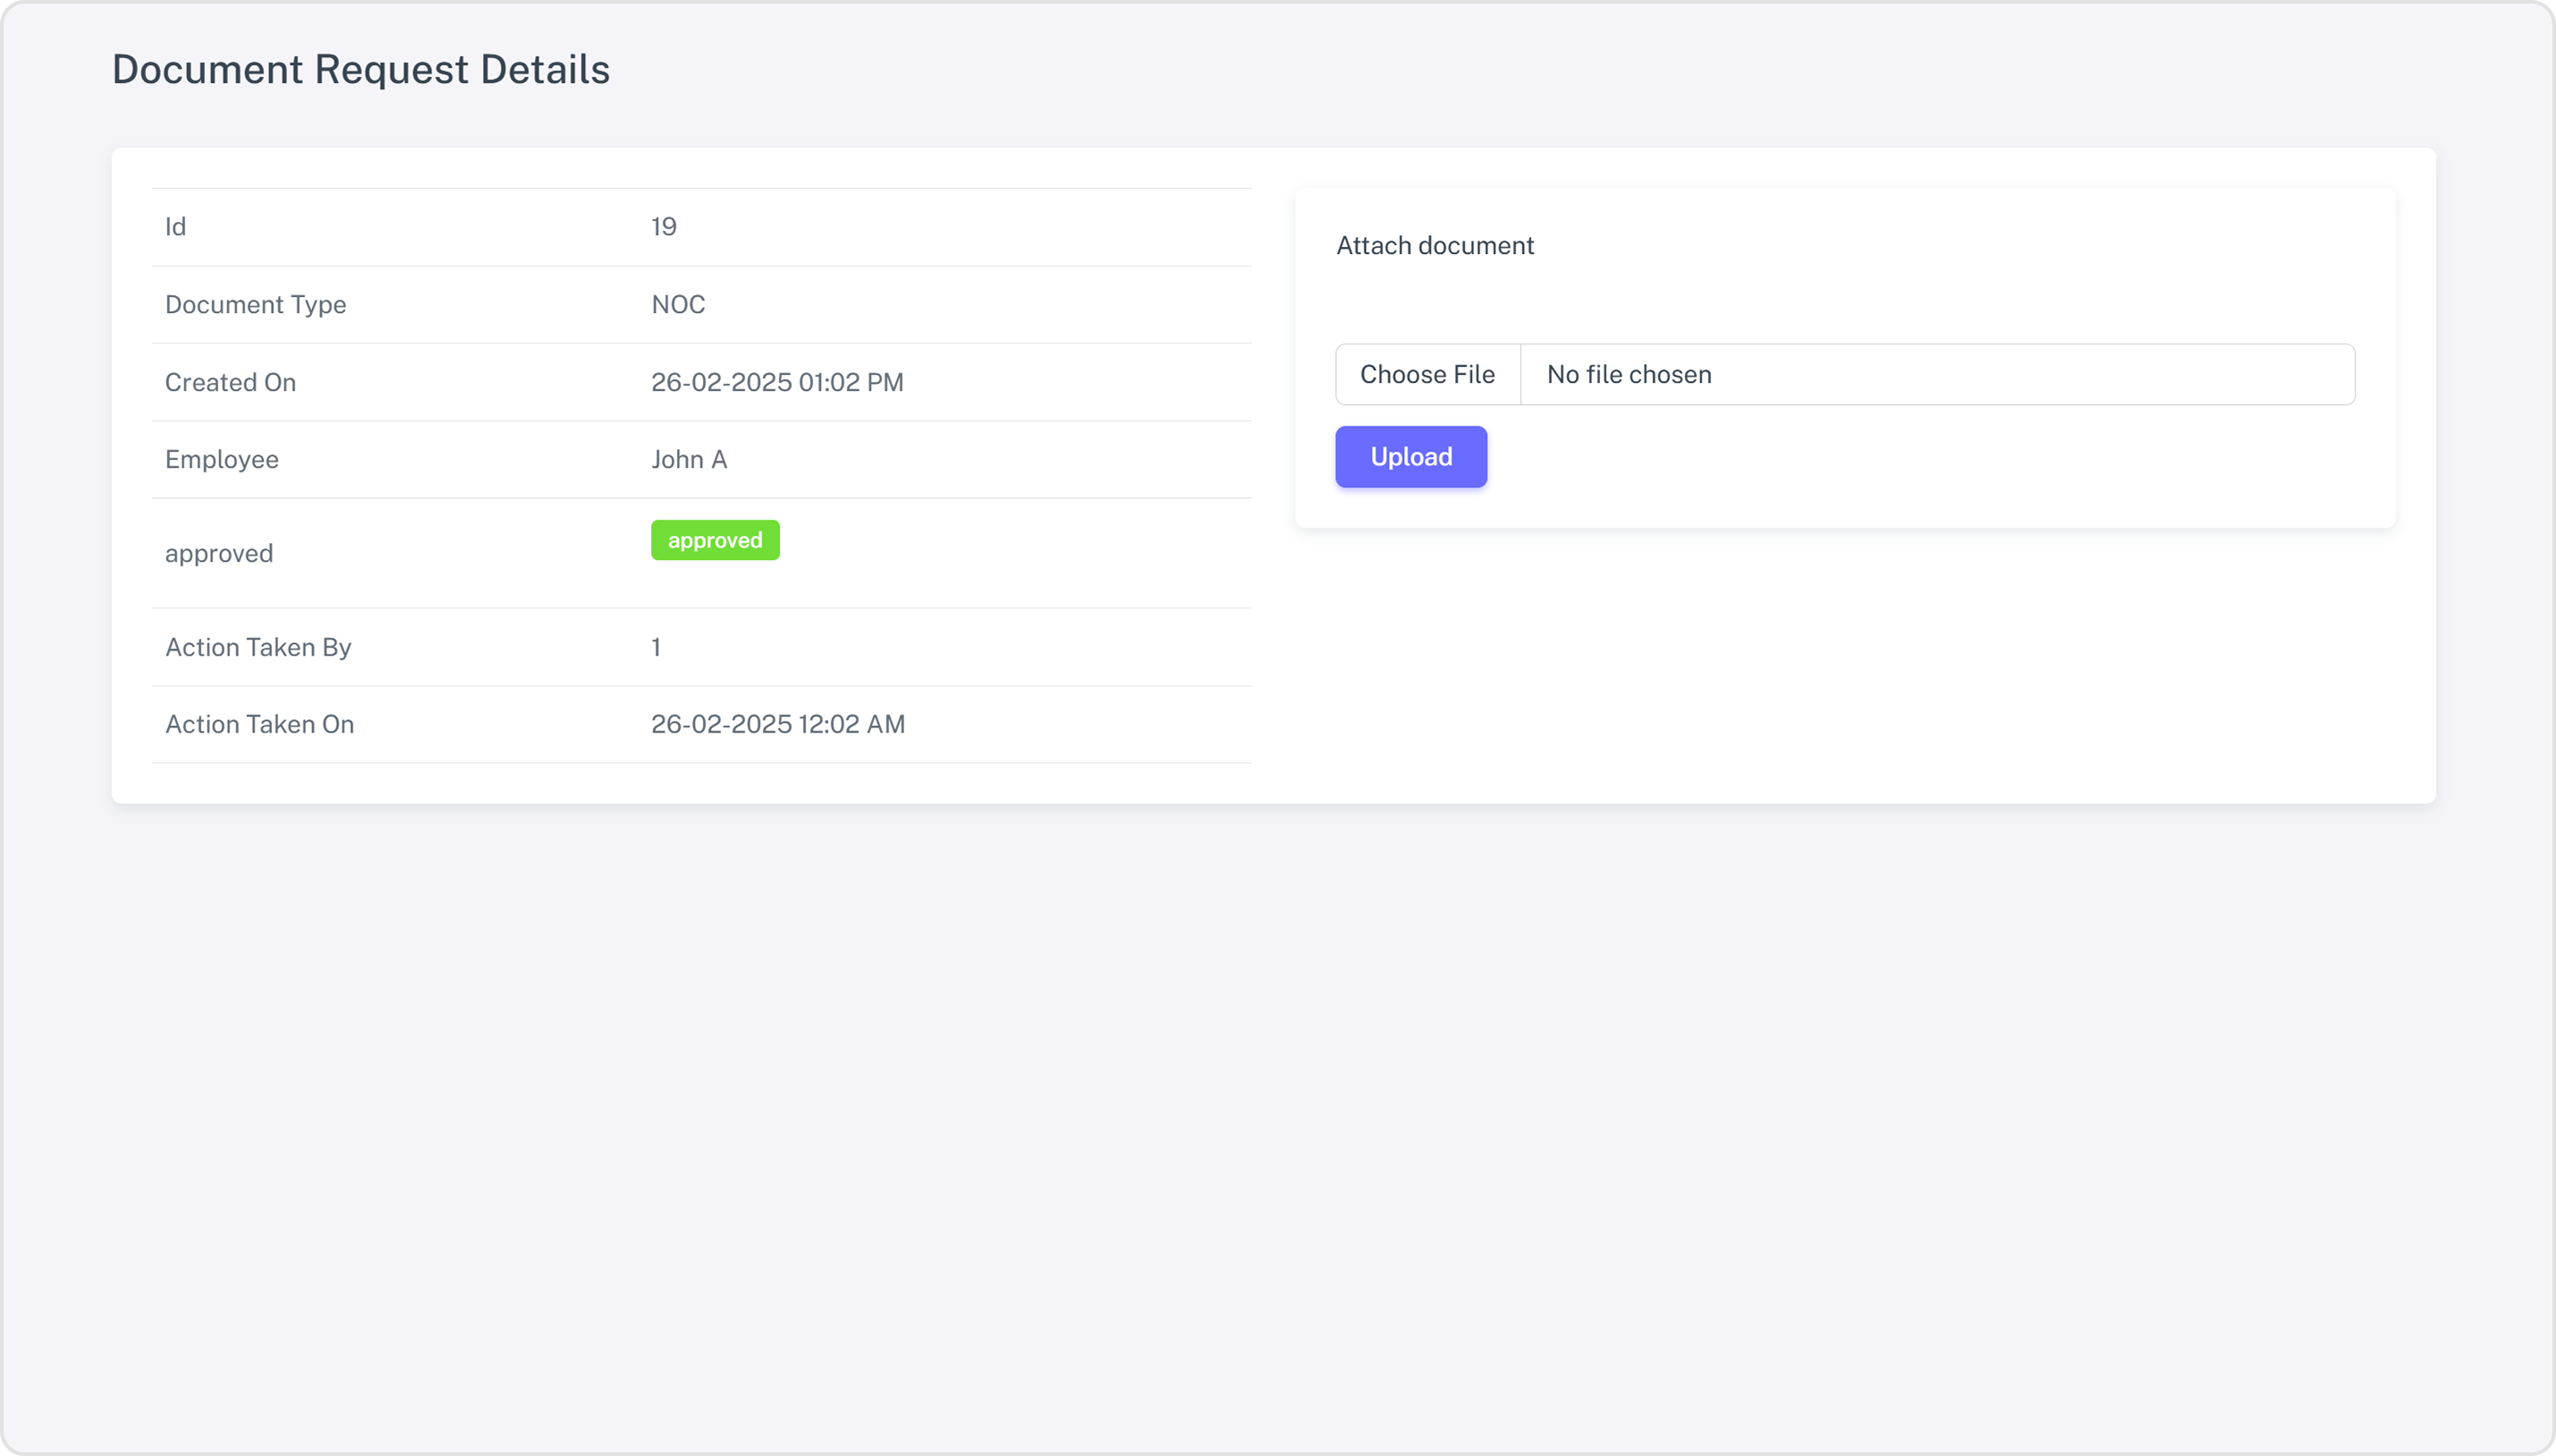Select the 'Document Request Details' heading
Viewport: 2556px width, 1456px height.
pos(361,69)
